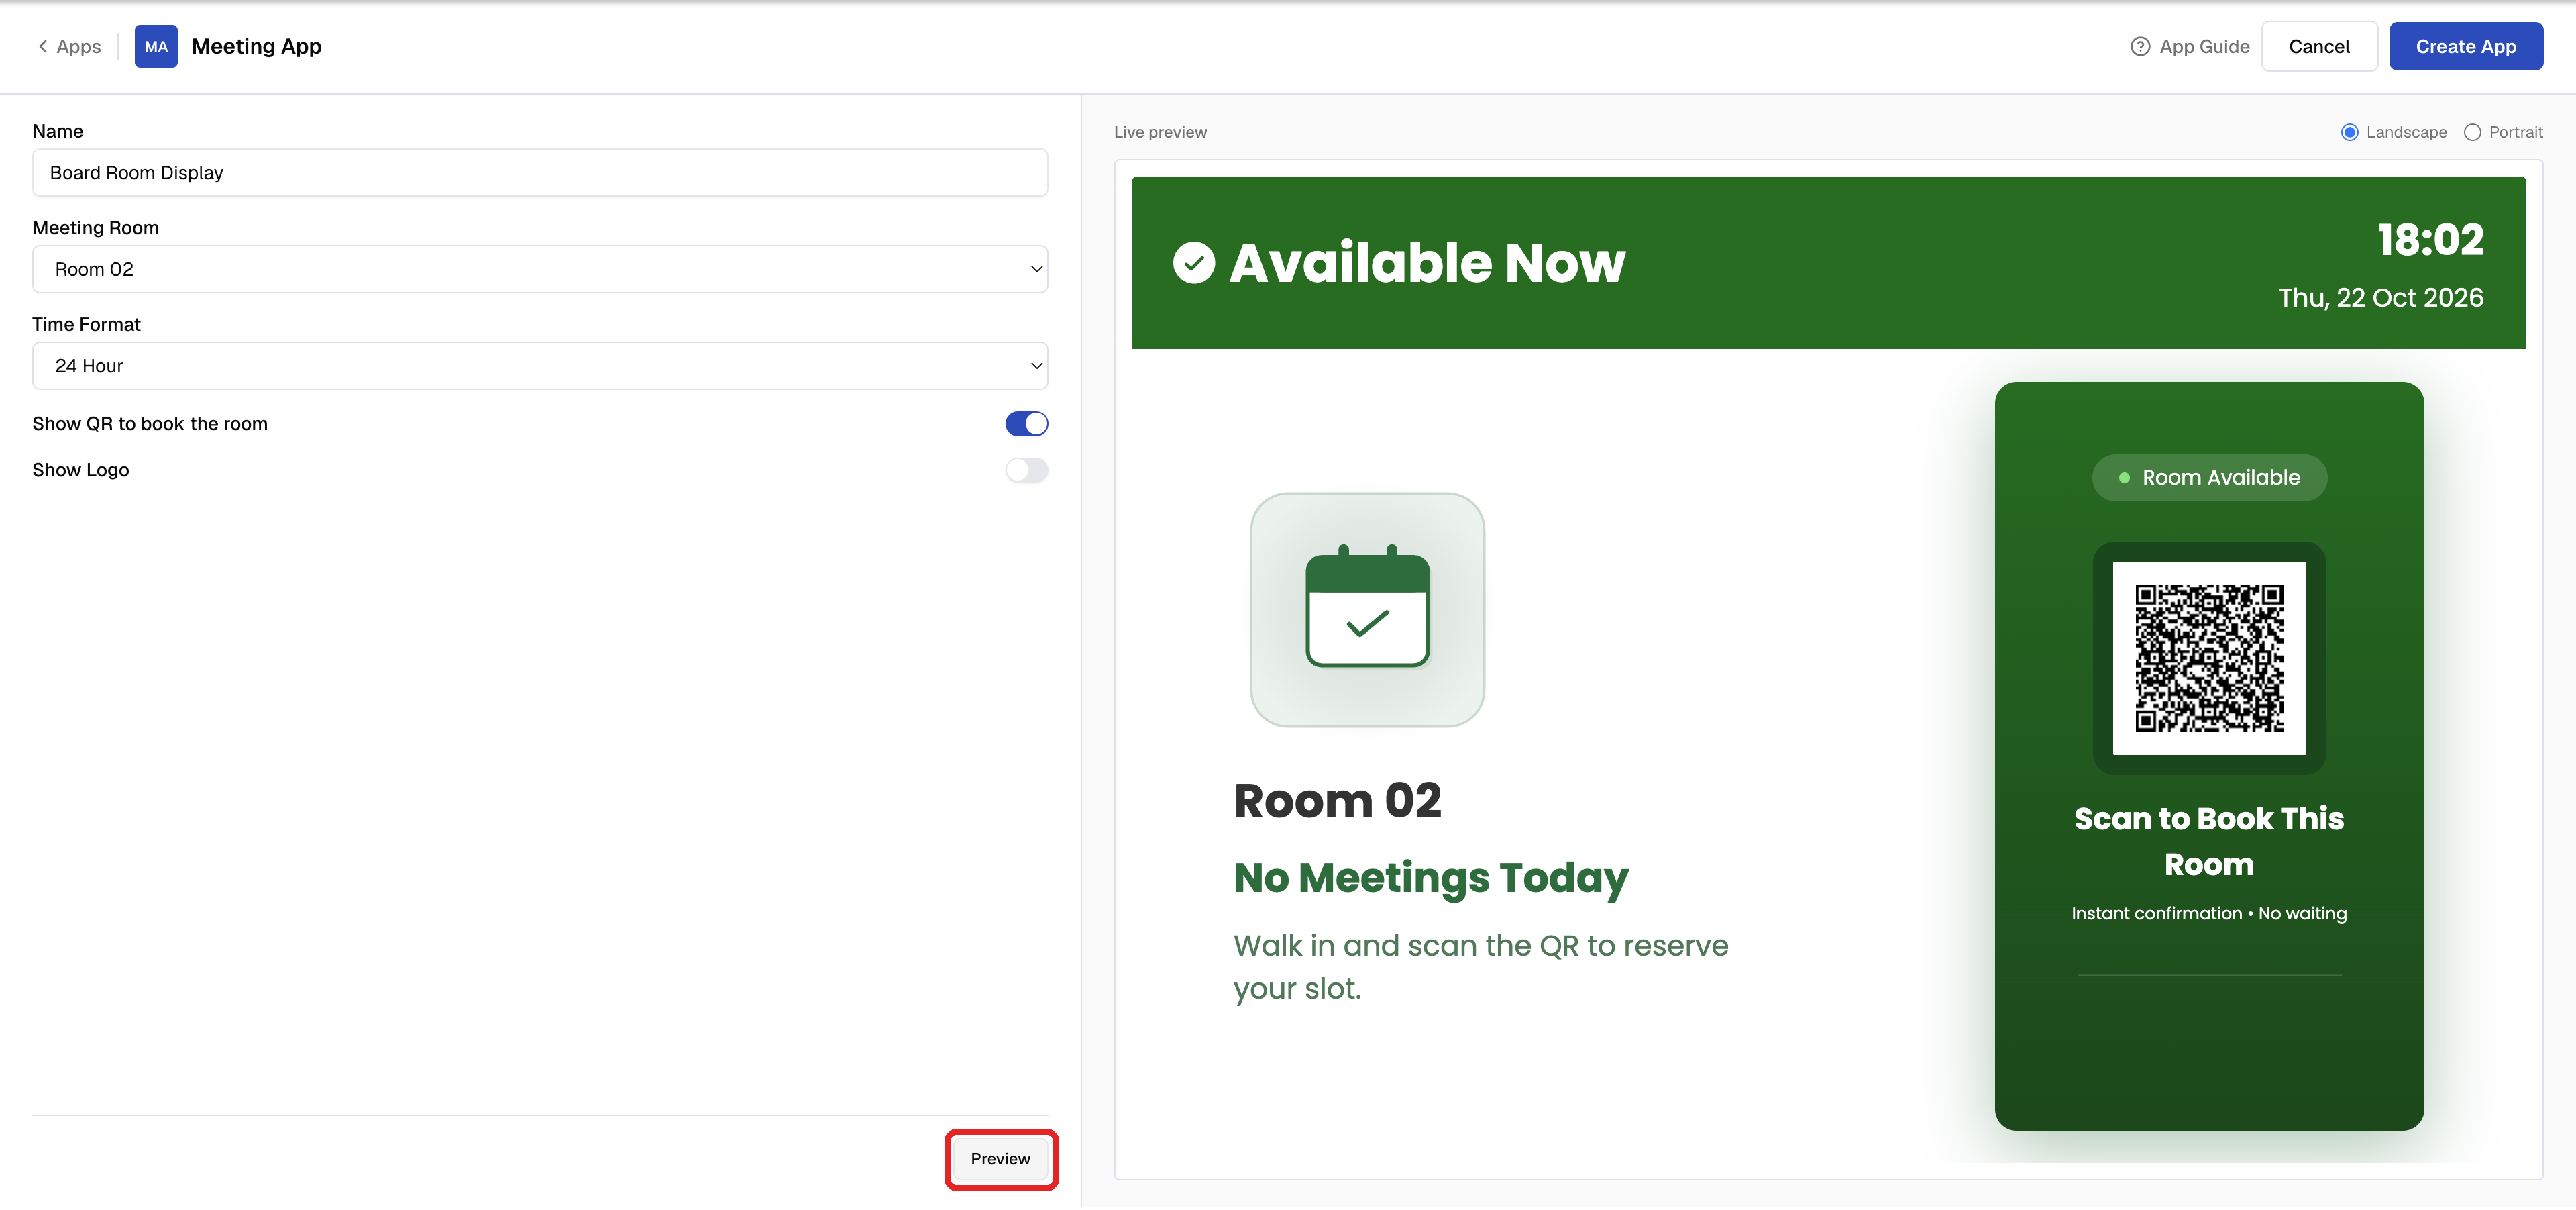Screen dimensions: 2576x1210
Task: Select the Portrait orientation radio button
Action: click(2472, 132)
